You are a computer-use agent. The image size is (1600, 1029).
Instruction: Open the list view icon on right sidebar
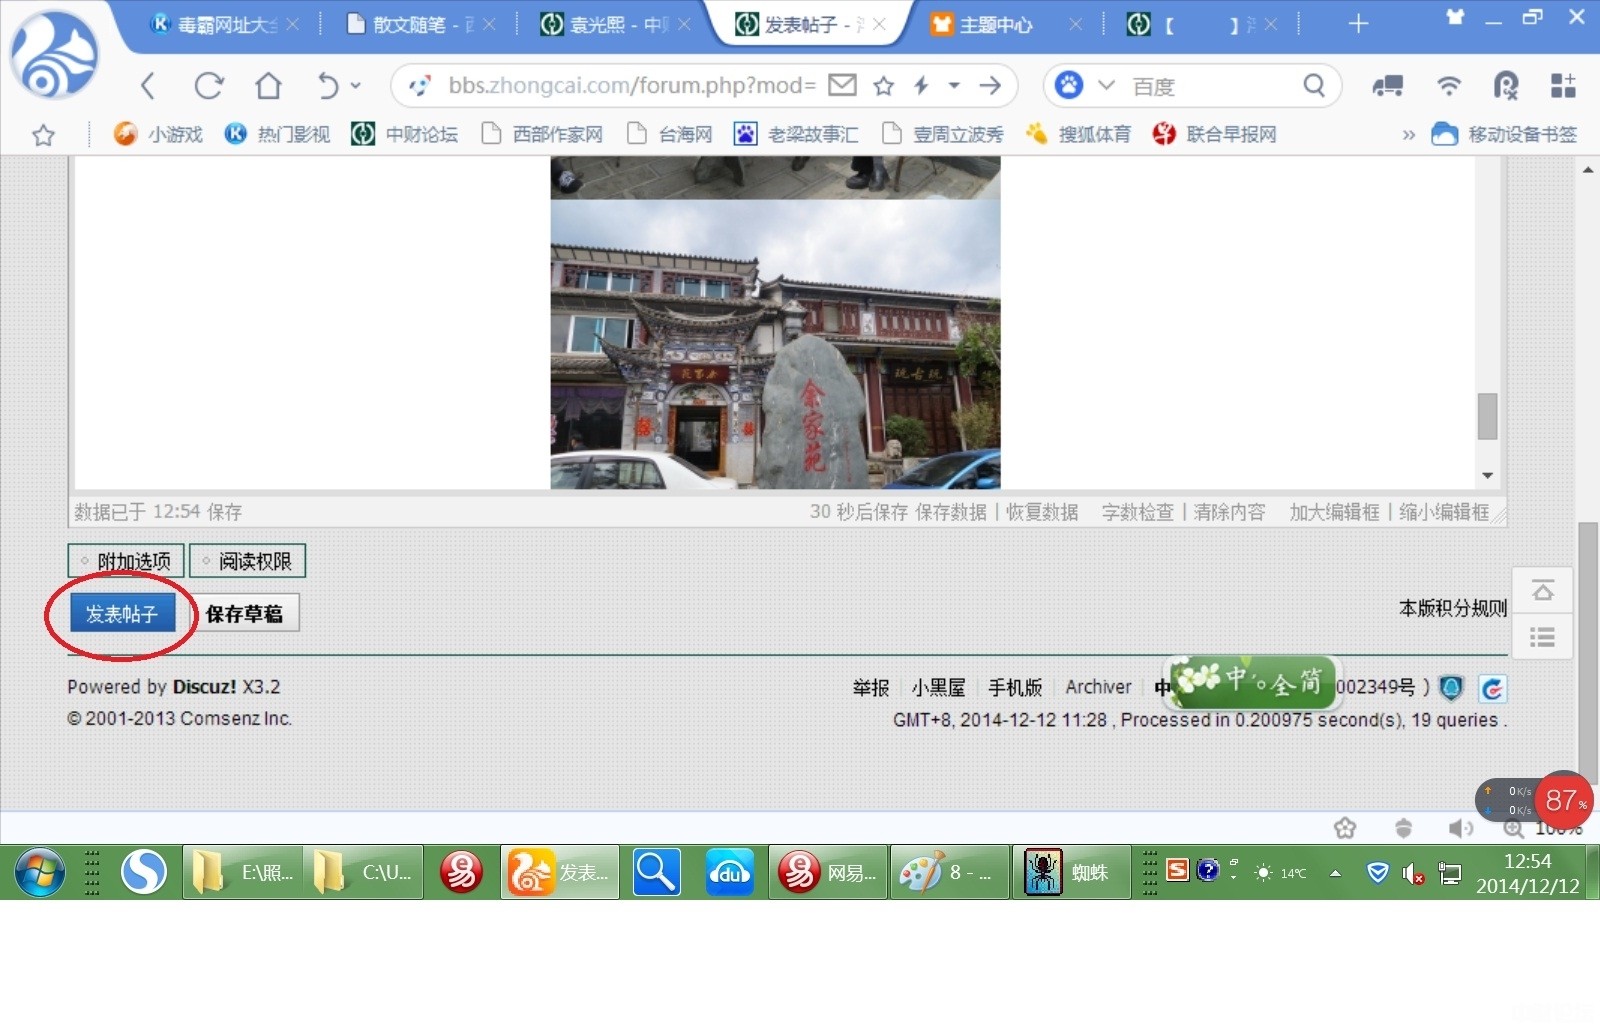(1542, 637)
